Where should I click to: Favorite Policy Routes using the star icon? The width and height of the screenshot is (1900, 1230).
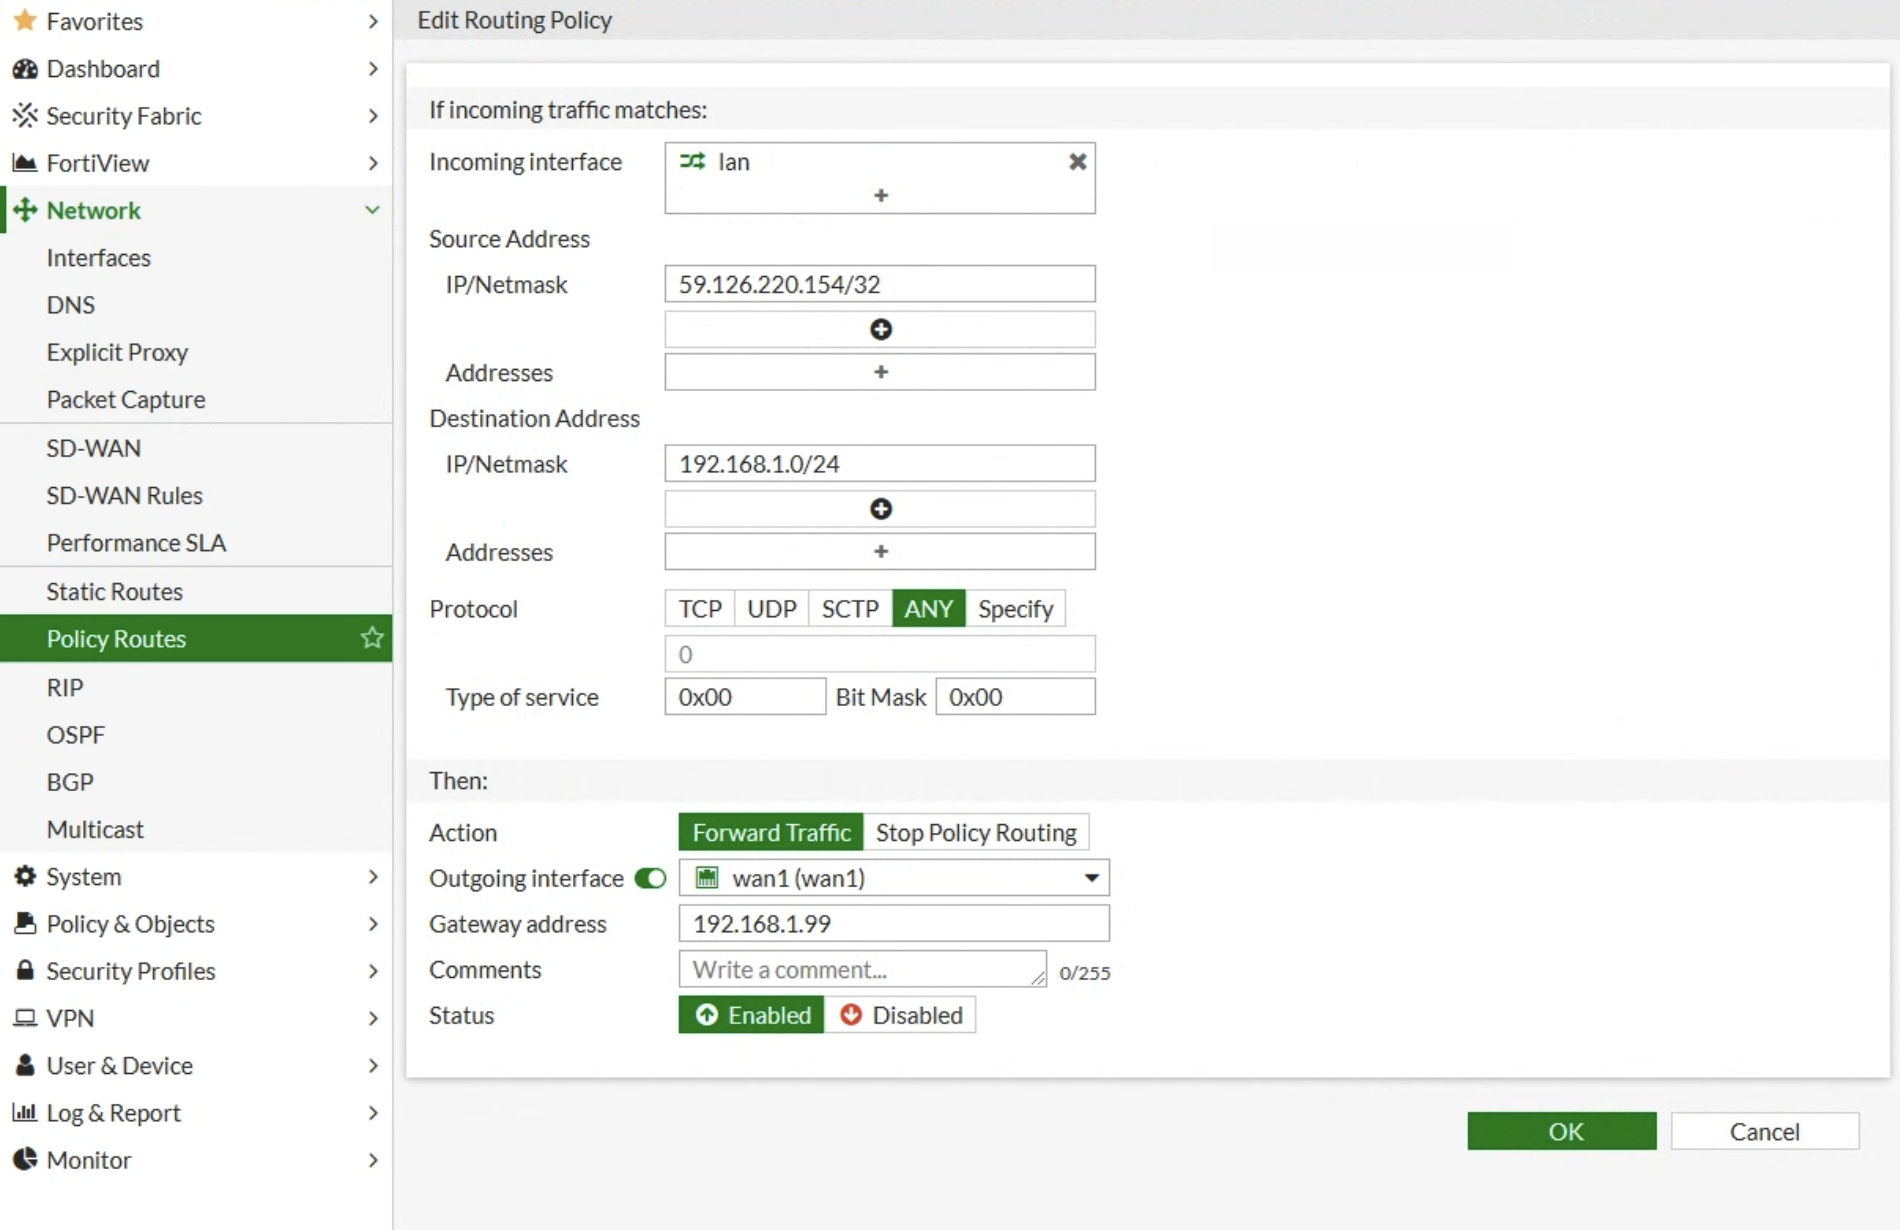(372, 638)
